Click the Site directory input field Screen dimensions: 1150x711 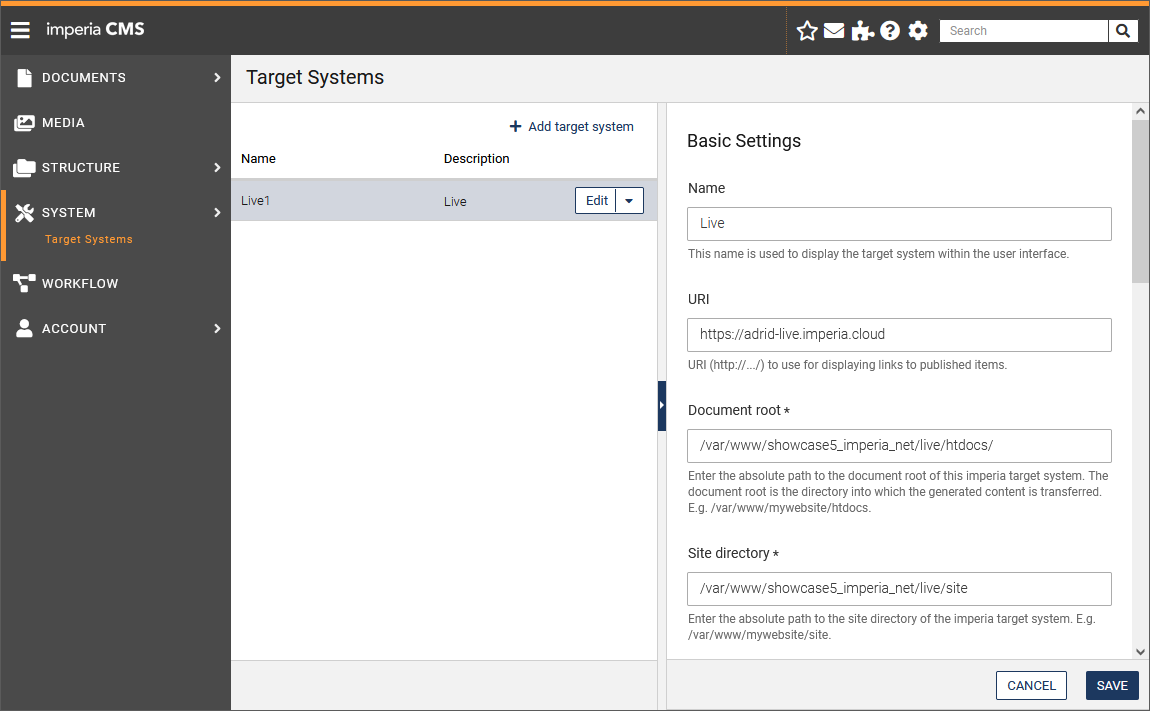(x=899, y=588)
